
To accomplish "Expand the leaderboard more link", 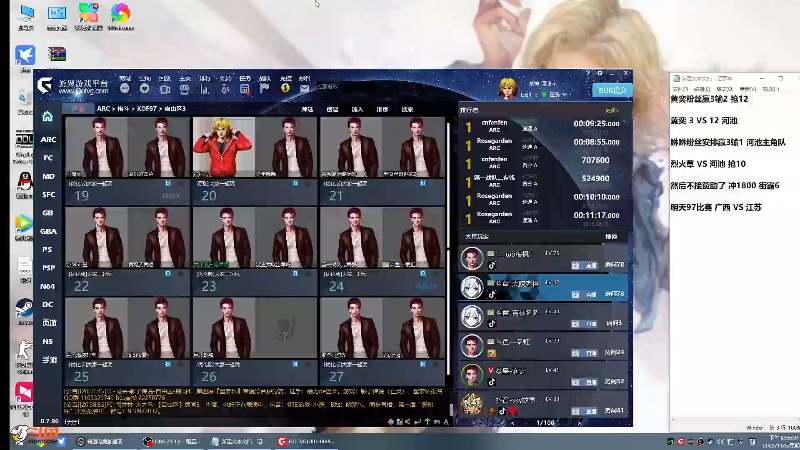I will coord(611,110).
